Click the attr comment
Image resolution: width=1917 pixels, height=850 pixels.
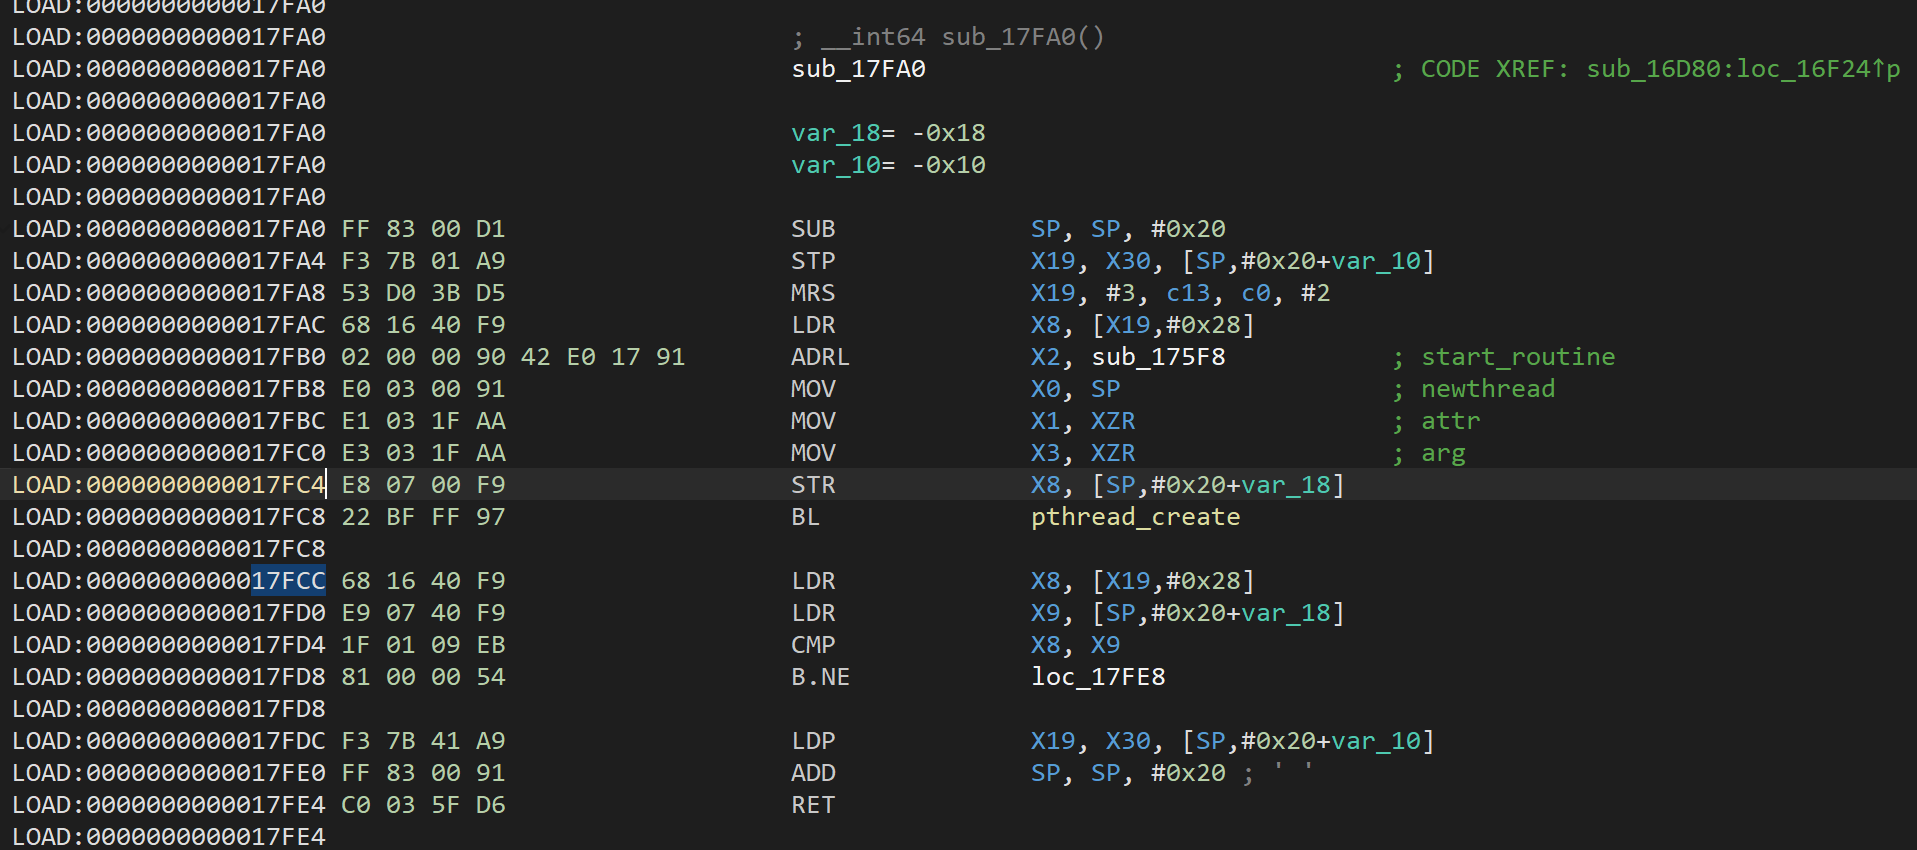[1450, 421]
